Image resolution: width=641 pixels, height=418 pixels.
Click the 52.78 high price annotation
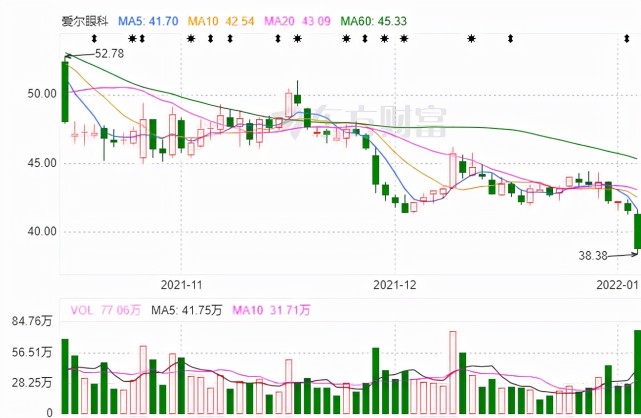point(110,54)
